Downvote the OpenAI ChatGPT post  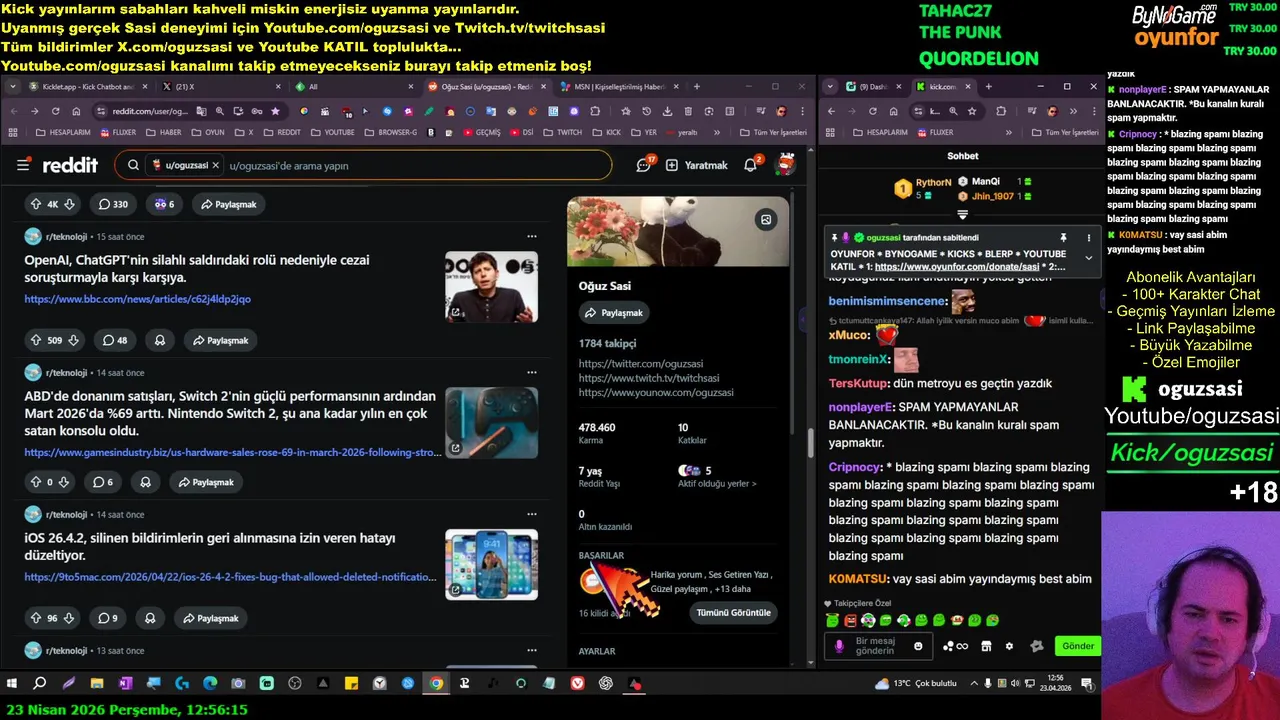[72, 340]
